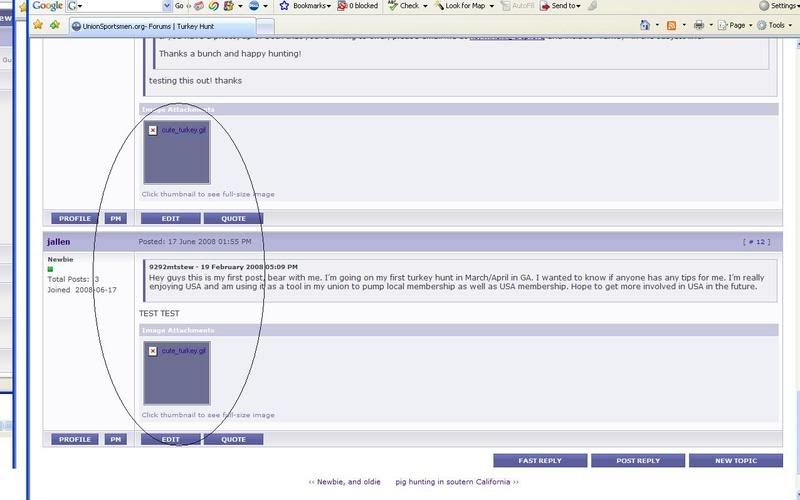The height and width of the screenshot is (500, 800).
Task: Click the Print icon in command bar
Action: 700,24
